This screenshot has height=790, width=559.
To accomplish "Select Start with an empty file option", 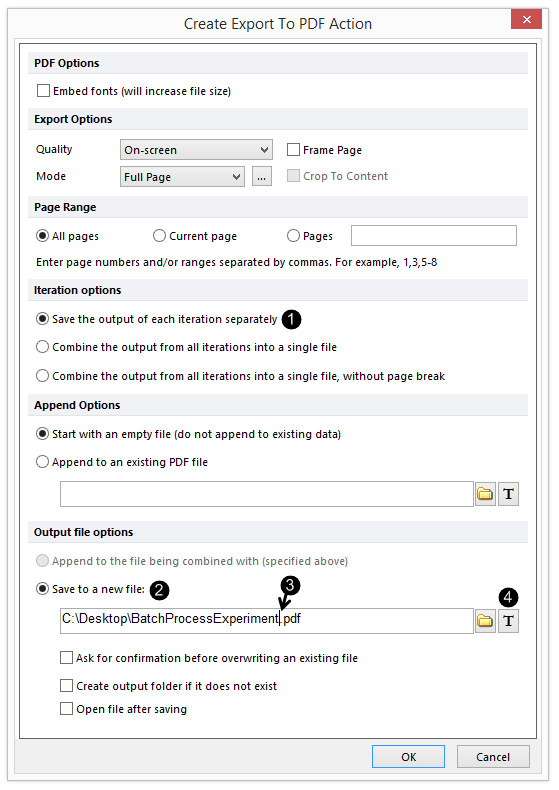I will click(42, 434).
